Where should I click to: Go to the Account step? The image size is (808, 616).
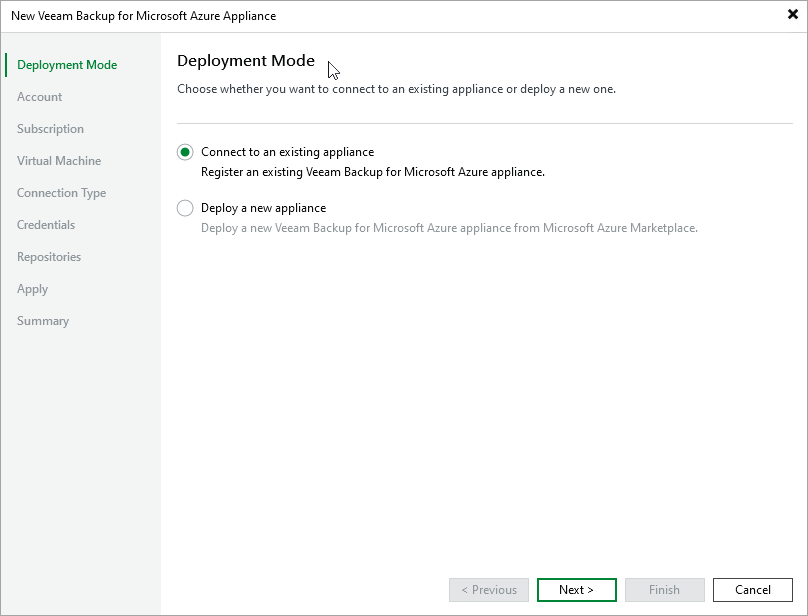pyautogui.click(x=39, y=97)
